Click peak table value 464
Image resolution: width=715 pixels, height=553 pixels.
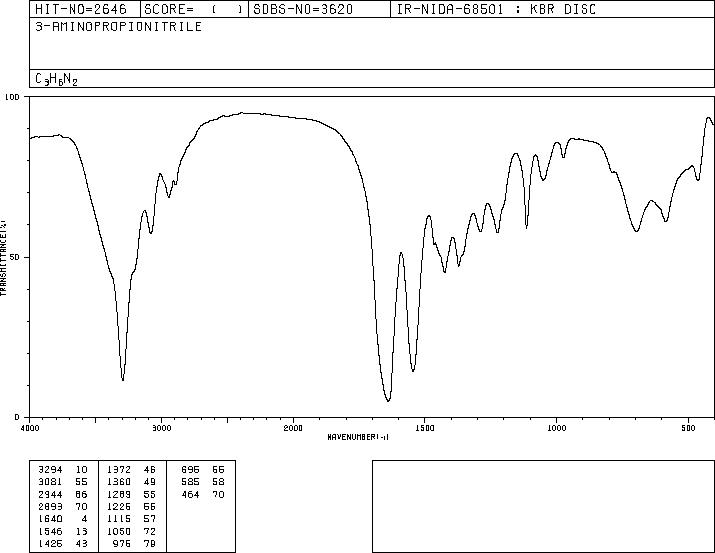click(190, 494)
